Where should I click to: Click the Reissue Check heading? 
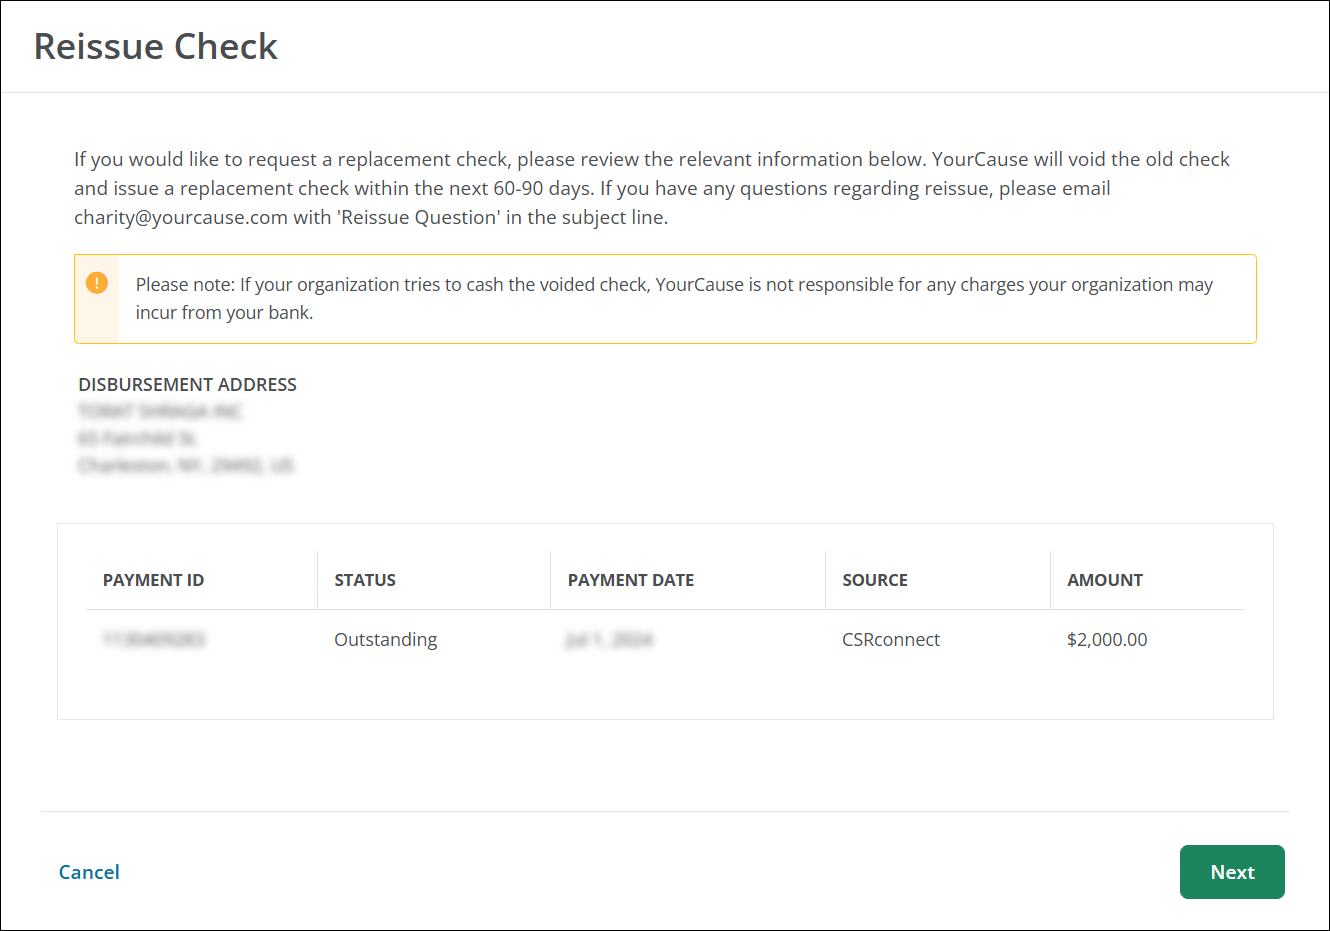click(x=156, y=47)
